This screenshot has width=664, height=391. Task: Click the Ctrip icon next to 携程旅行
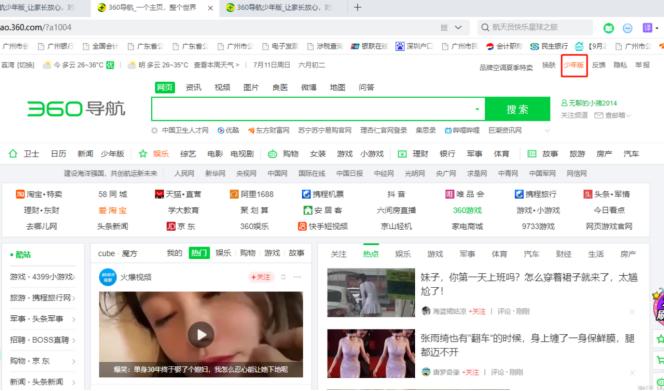519,194
